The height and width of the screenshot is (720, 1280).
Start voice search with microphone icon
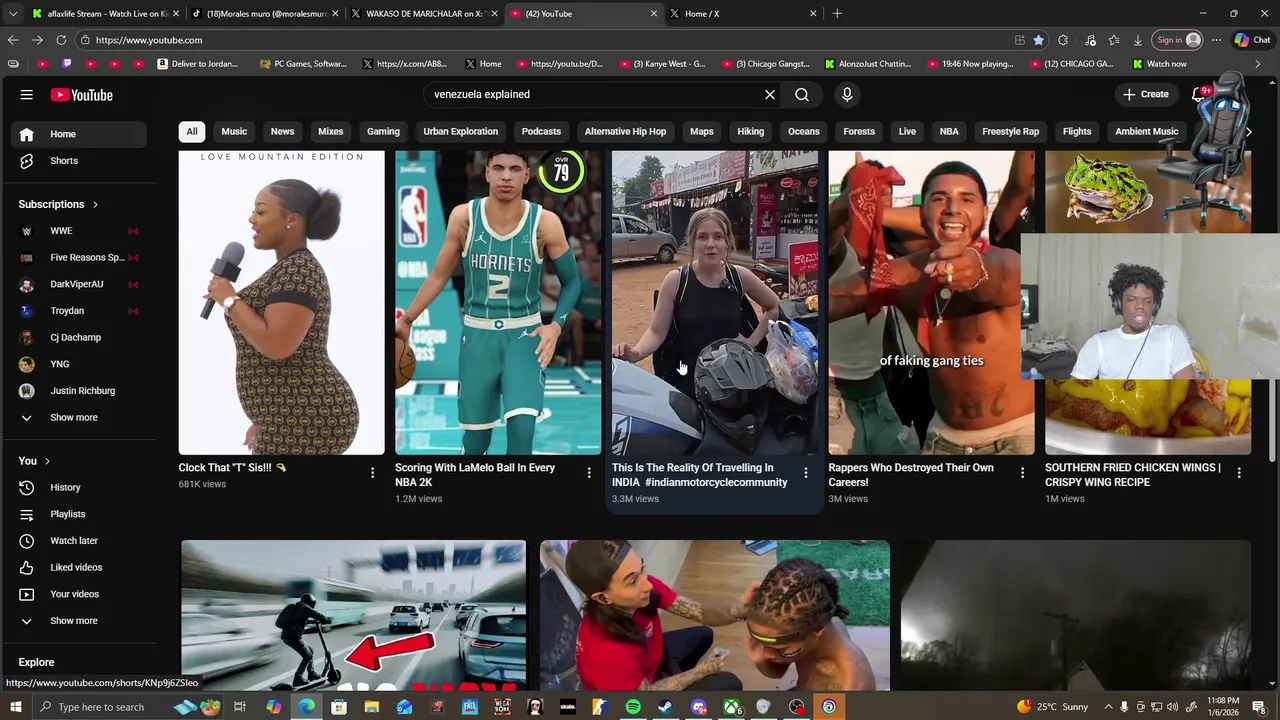click(x=847, y=95)
